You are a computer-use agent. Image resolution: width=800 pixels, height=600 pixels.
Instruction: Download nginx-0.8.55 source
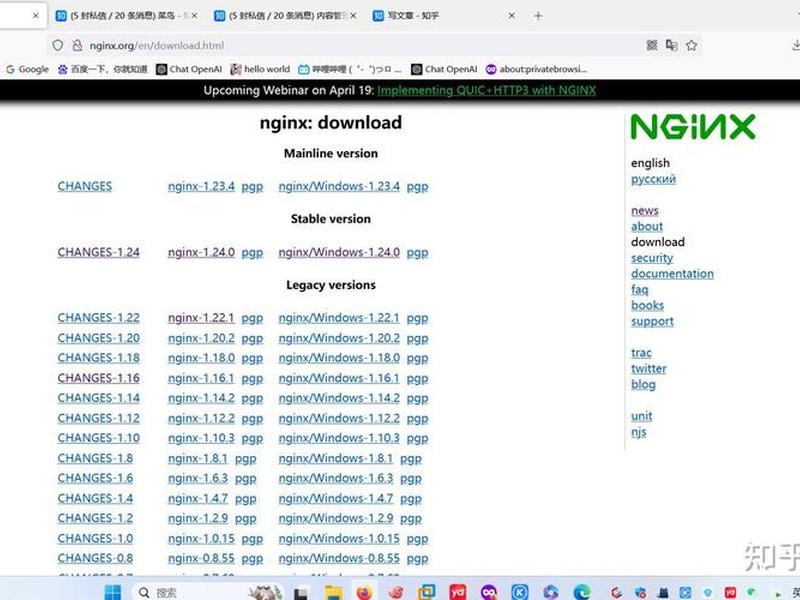click(201, 558)
